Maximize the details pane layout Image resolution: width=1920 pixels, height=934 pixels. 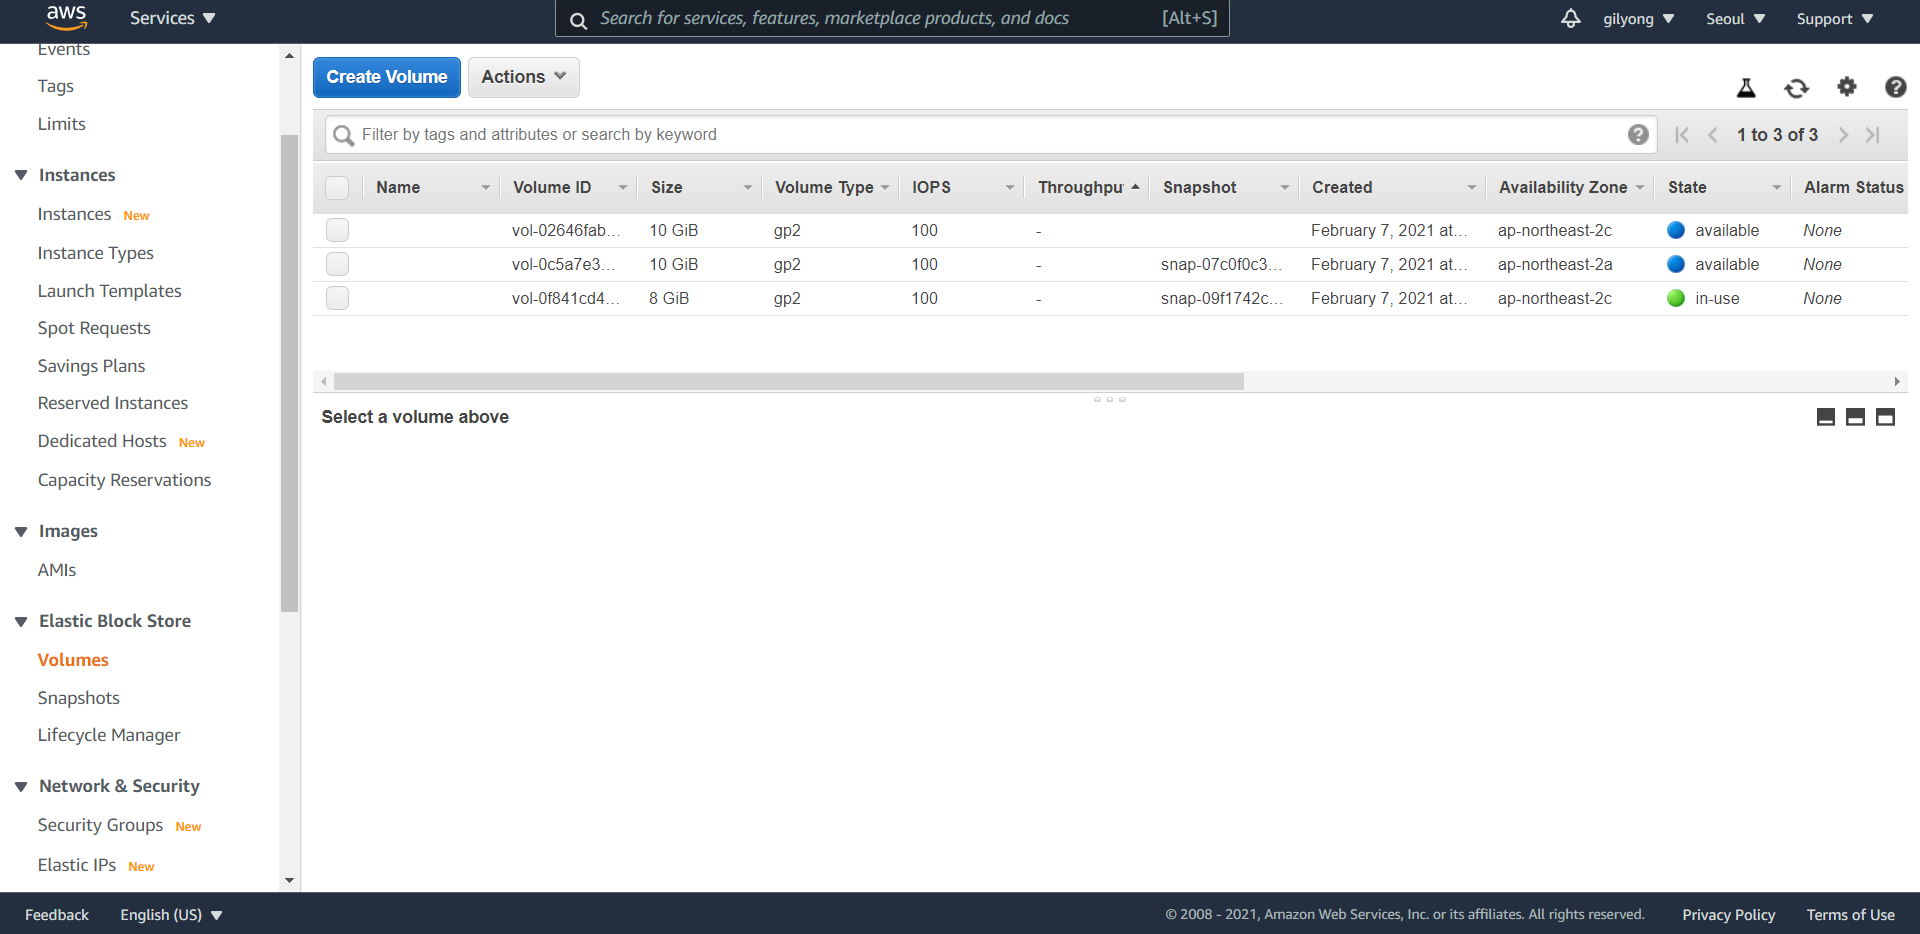[x=1885, y=417]
